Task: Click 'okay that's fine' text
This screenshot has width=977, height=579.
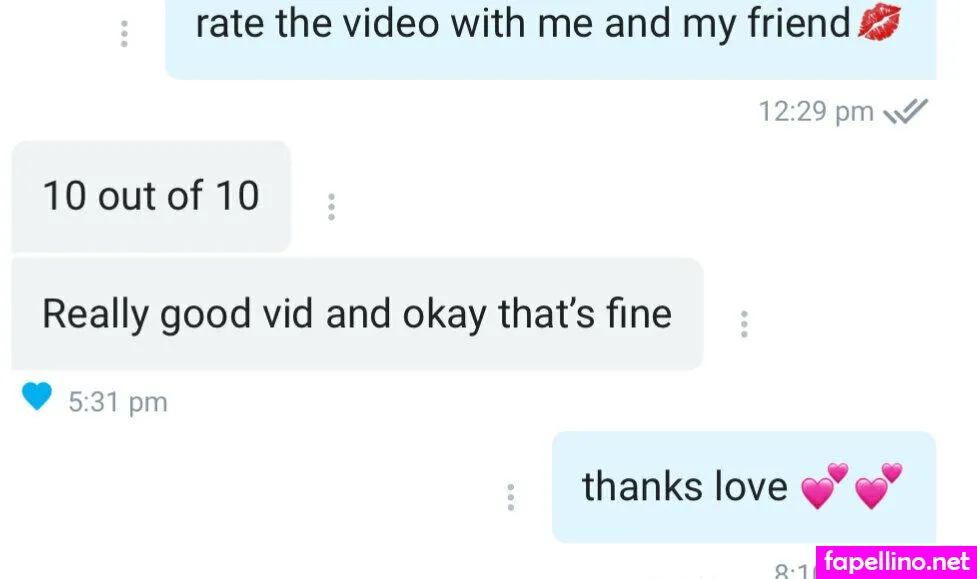Action: (537, 313)
